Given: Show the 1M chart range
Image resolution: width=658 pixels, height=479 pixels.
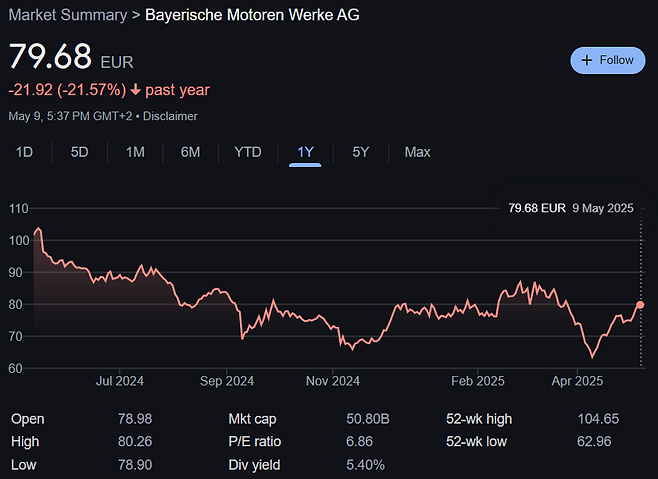Looking at the screenshot, I should 135,152.
